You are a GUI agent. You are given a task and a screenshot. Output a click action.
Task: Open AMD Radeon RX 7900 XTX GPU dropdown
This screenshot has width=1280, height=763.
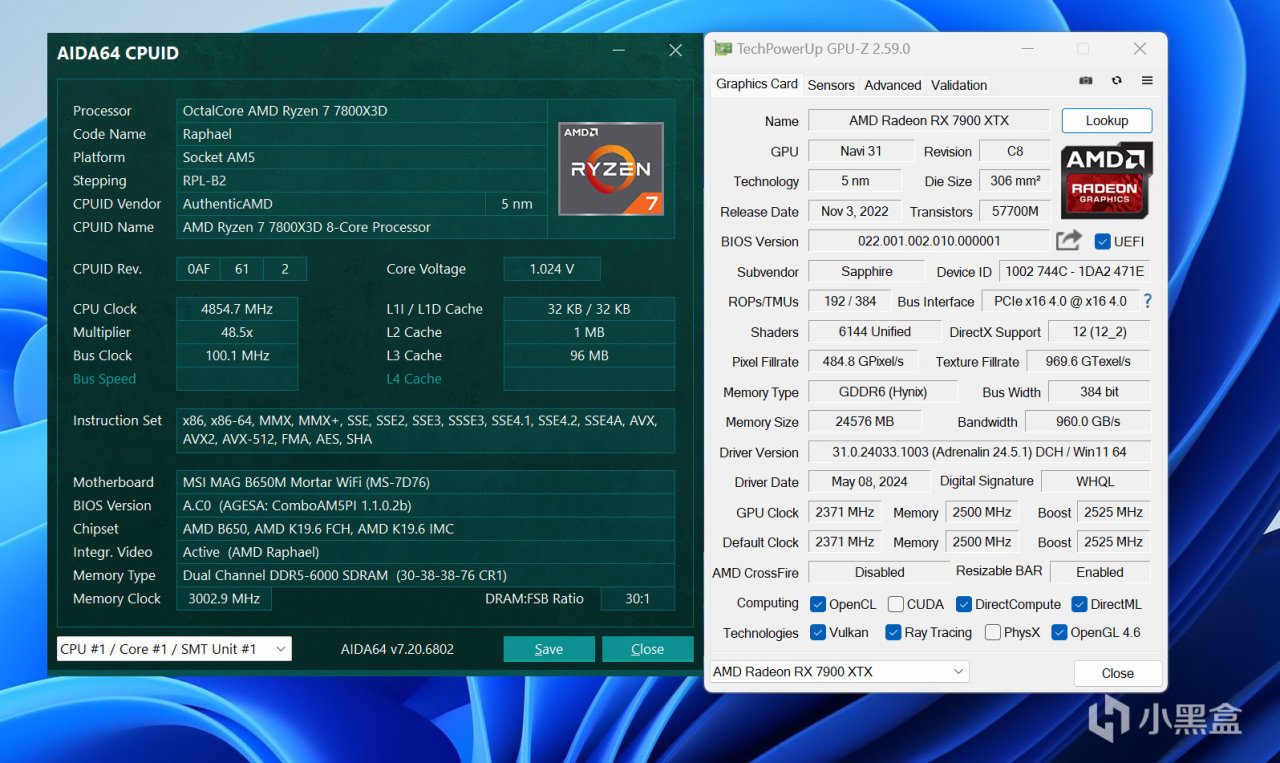pos(840,672)
